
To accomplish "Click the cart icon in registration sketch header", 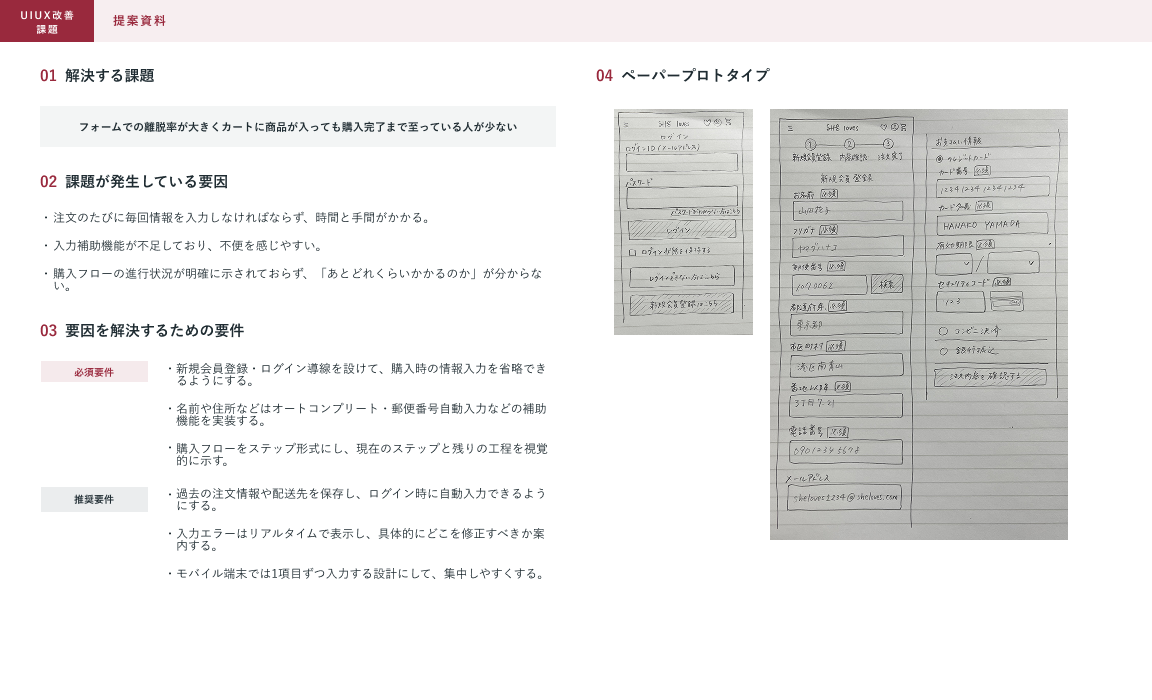I will coord(903,127).
